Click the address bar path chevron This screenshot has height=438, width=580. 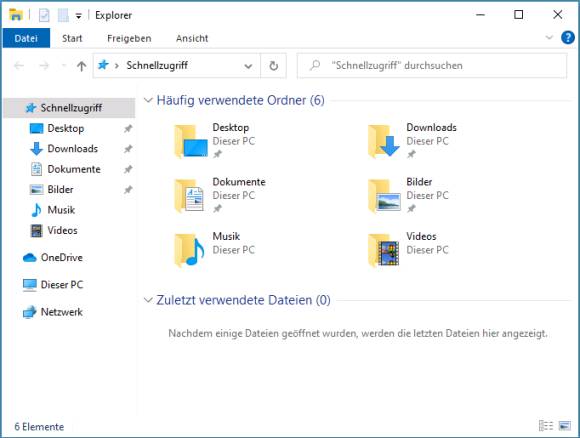117,66
